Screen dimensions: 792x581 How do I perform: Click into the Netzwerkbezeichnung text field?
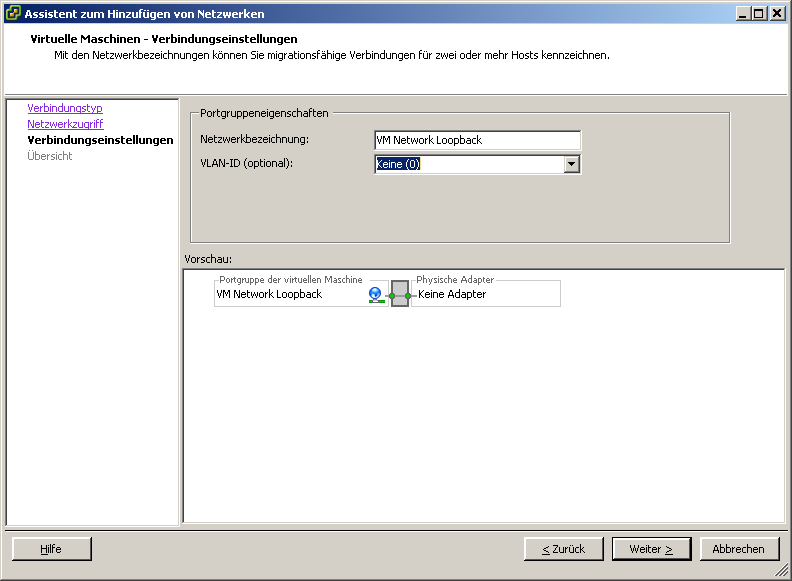click(477, 140)
